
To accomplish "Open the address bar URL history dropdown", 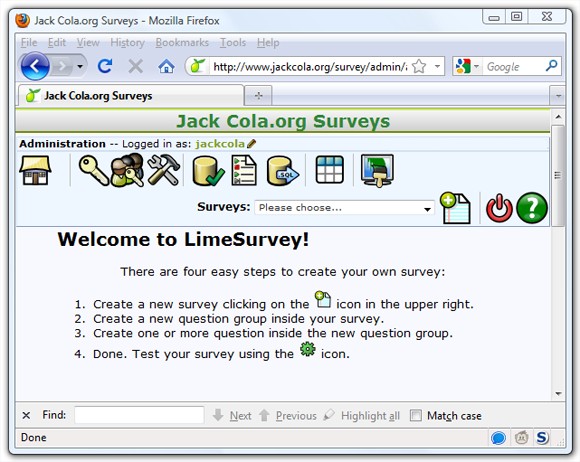I will (437, 67).
